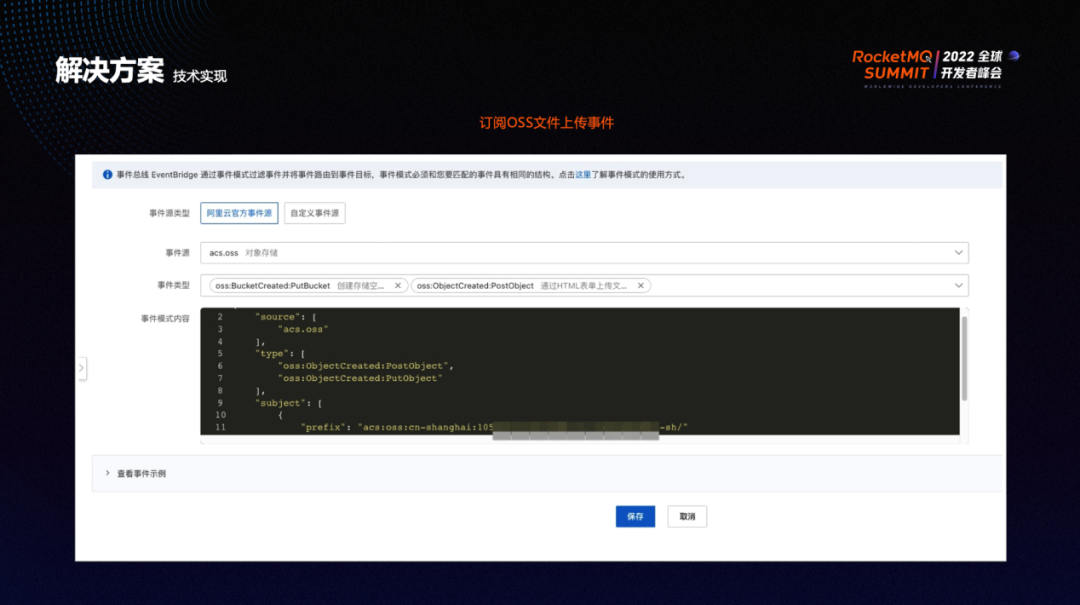Screen dimensions: 1080x605
Task: Click the "prefix" line in editor
Action: pos(494,427)
